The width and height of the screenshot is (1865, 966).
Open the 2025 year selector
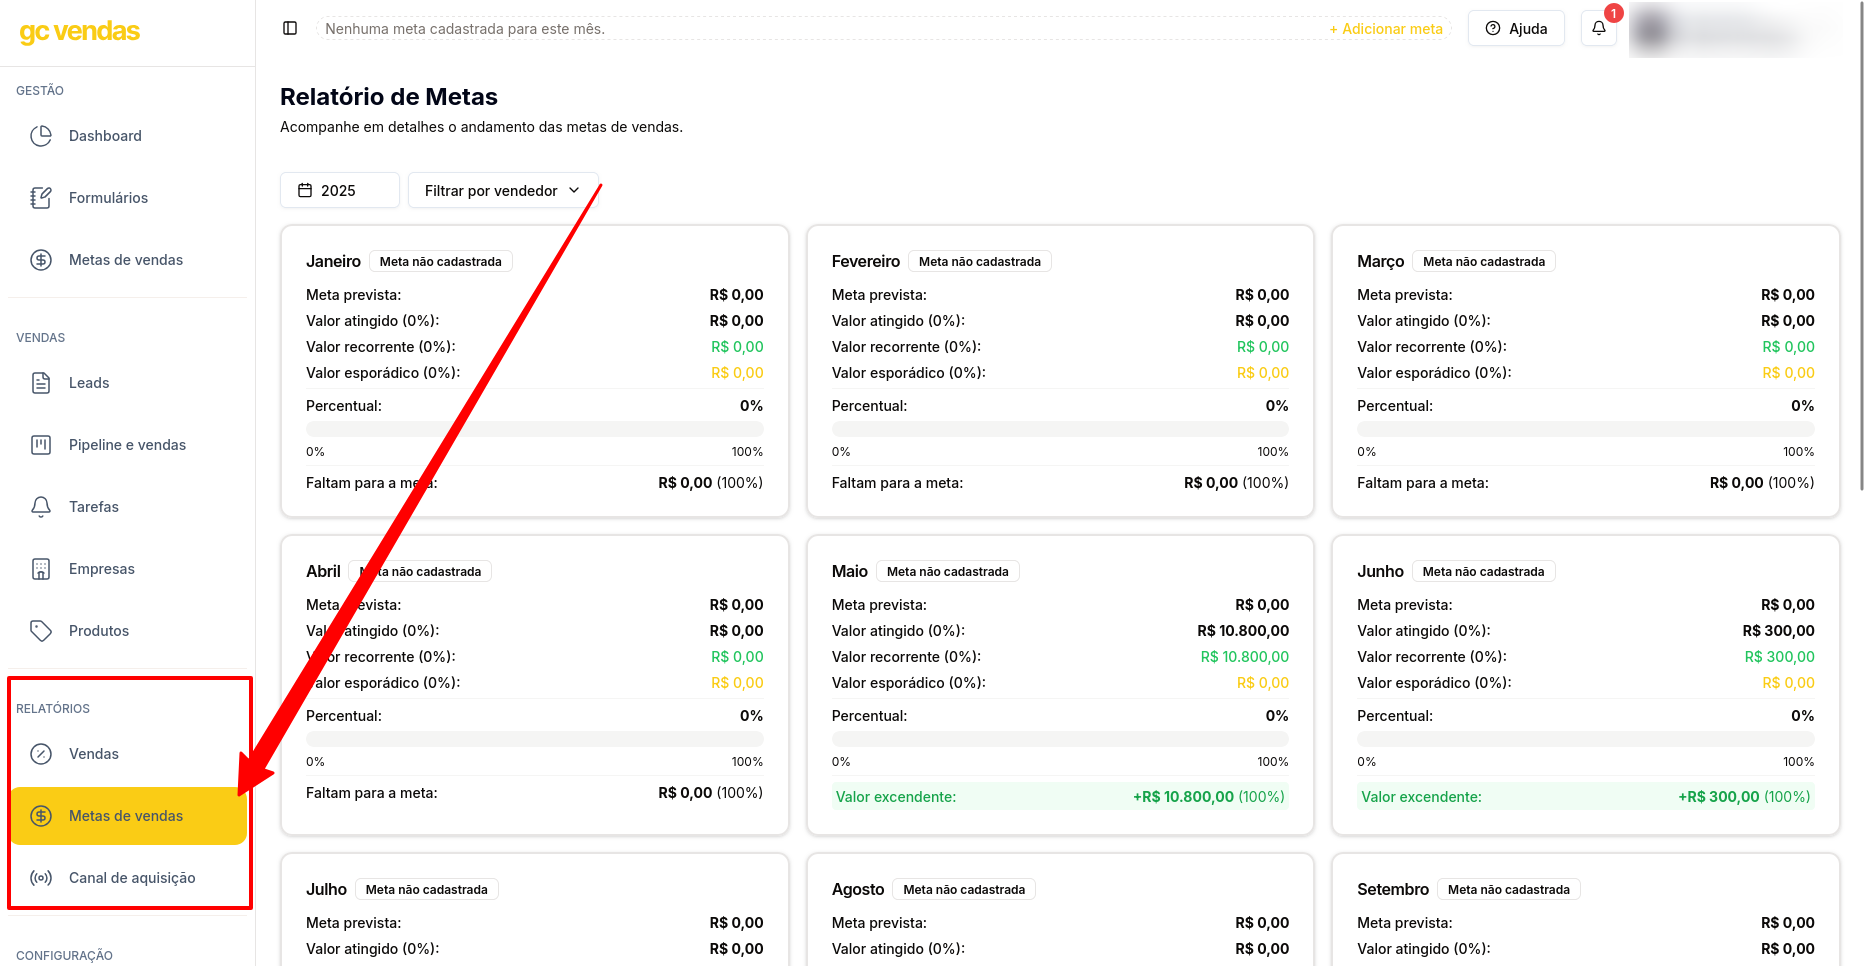(x=339, y=190)
